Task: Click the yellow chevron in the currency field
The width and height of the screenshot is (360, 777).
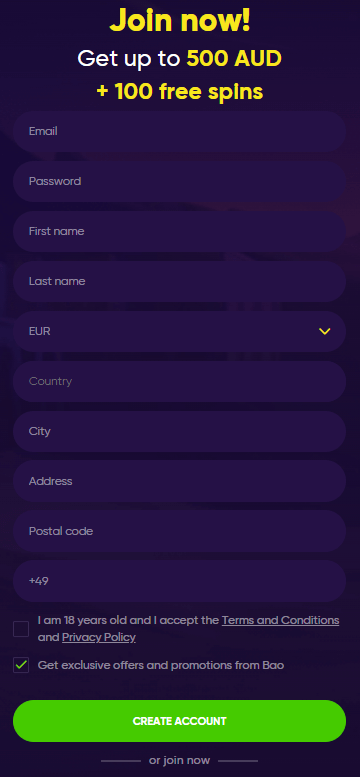Action: [324, 332]
